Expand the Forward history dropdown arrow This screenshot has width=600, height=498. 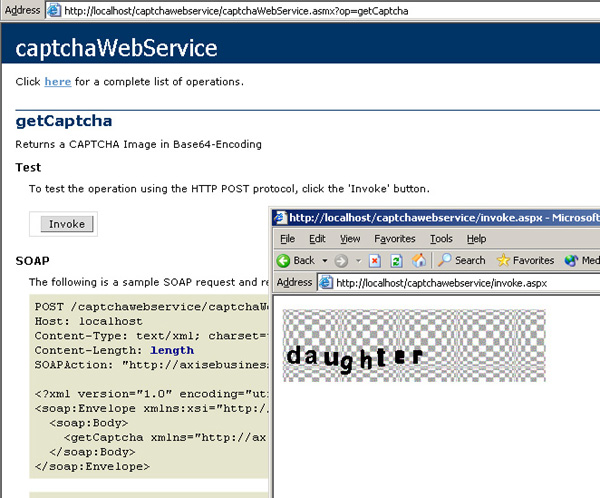tap(359, 261)
